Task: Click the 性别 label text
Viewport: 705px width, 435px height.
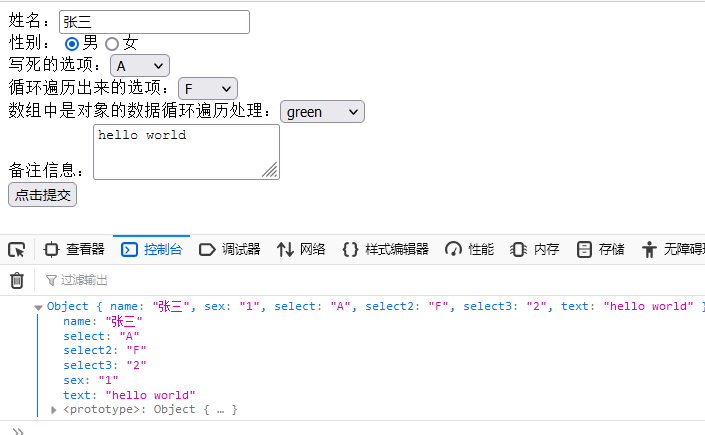Action: (x=29, y=43)
